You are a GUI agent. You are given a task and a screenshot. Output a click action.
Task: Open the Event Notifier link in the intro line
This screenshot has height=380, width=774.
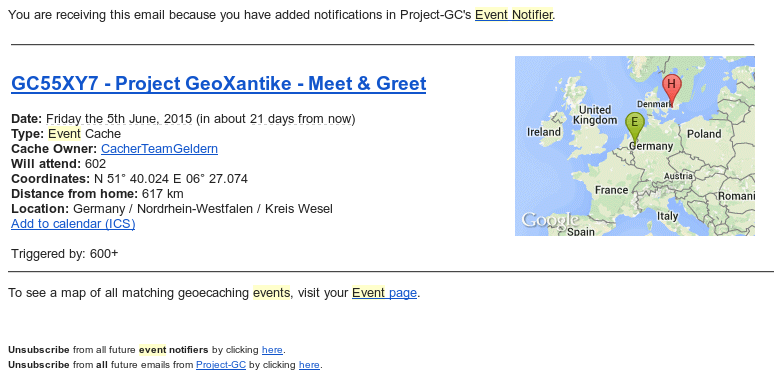[513, 15]
